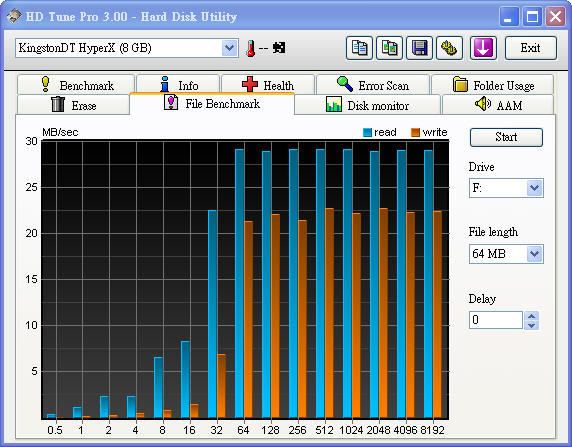This screenshot has width=572, height=447.
Task: Click the orange write bar at 8192
Action: pos(437,314)
